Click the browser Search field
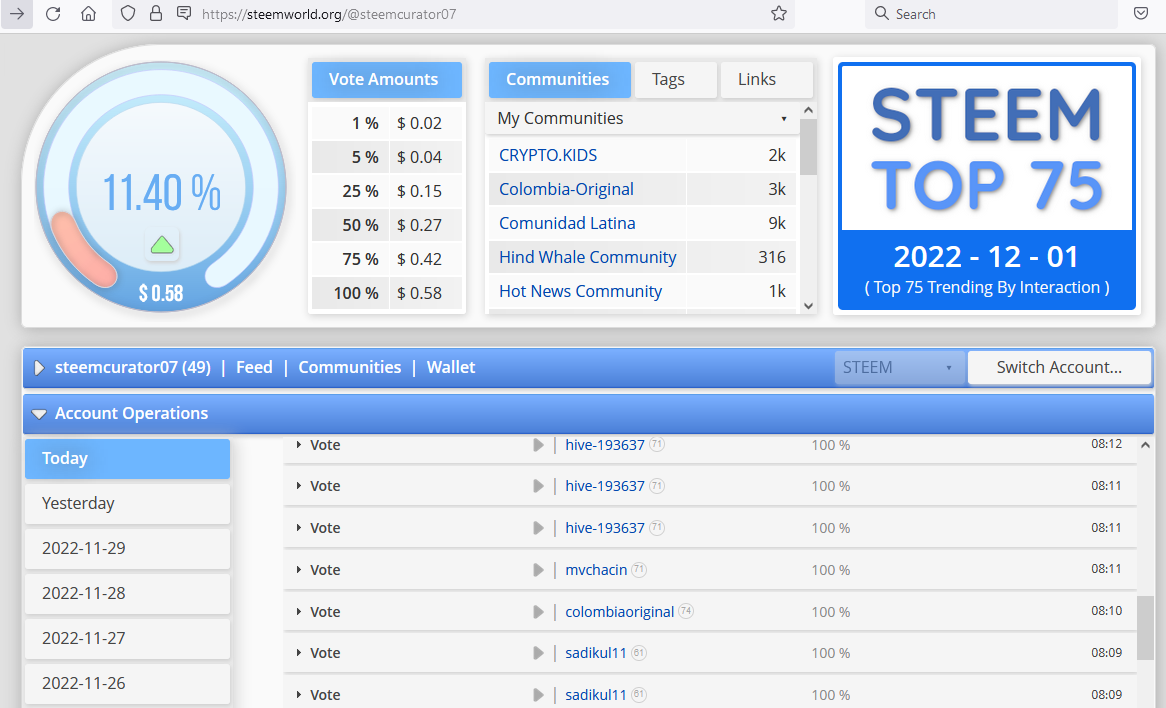The width and height of the screenshot is (1166, 708). (991, 13)
